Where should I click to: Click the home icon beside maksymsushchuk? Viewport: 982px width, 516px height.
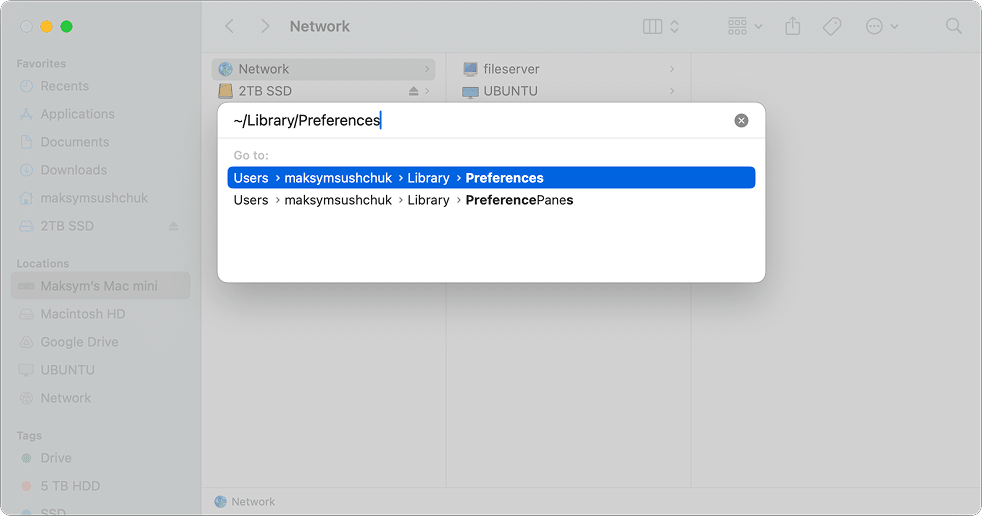tap(26, 198)
